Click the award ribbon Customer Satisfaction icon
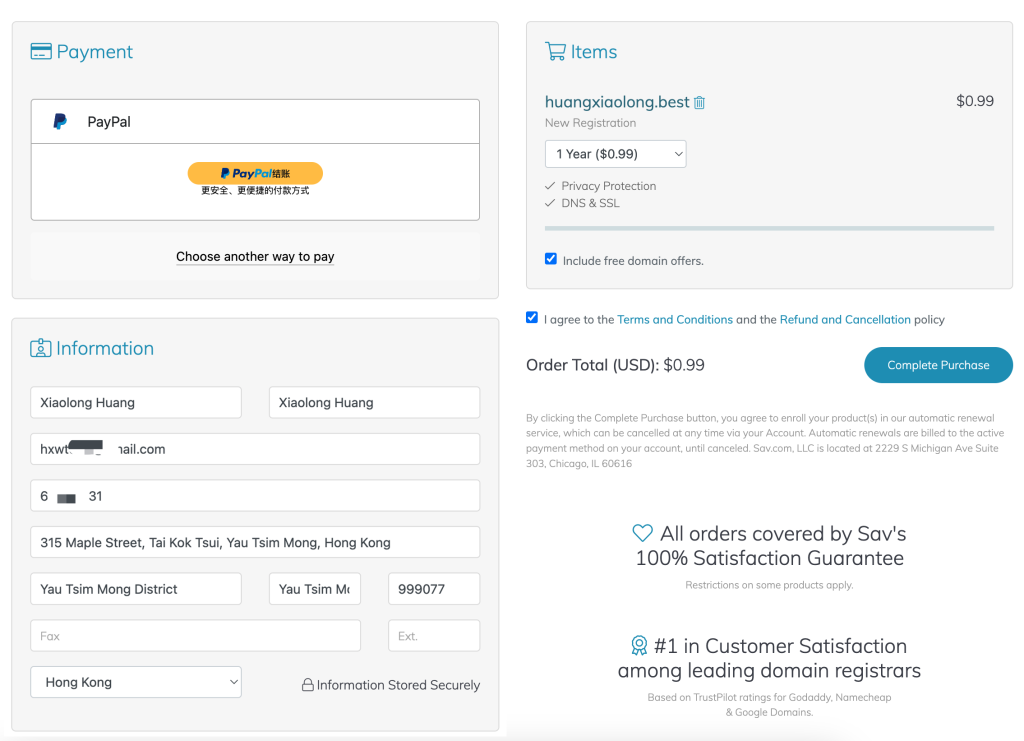Image resolution: width=1024 pixels, height=741 pixels. 639,645
